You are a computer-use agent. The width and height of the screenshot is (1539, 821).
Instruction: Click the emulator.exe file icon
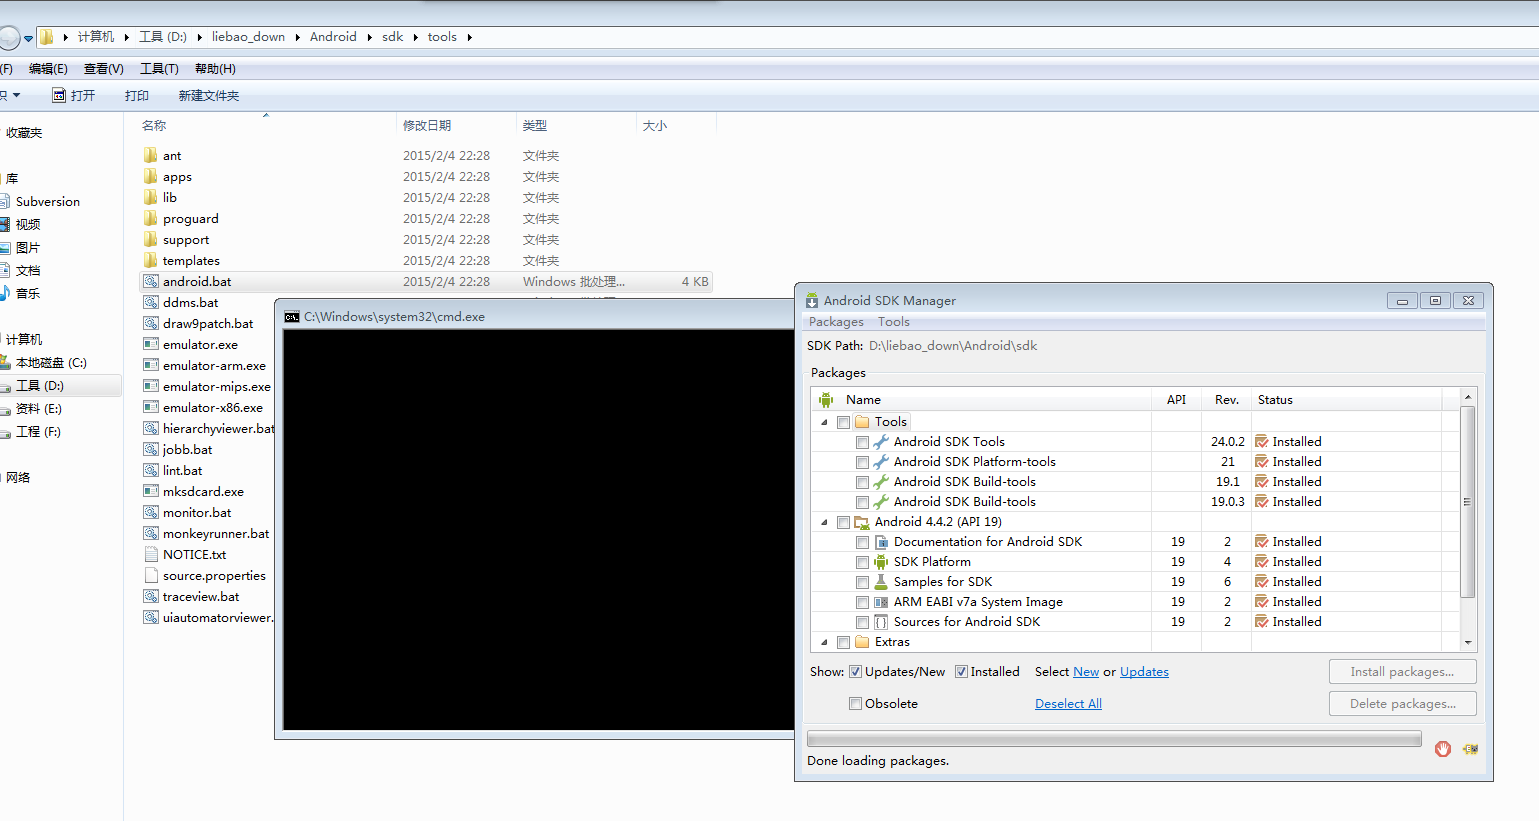pos(151,344)
